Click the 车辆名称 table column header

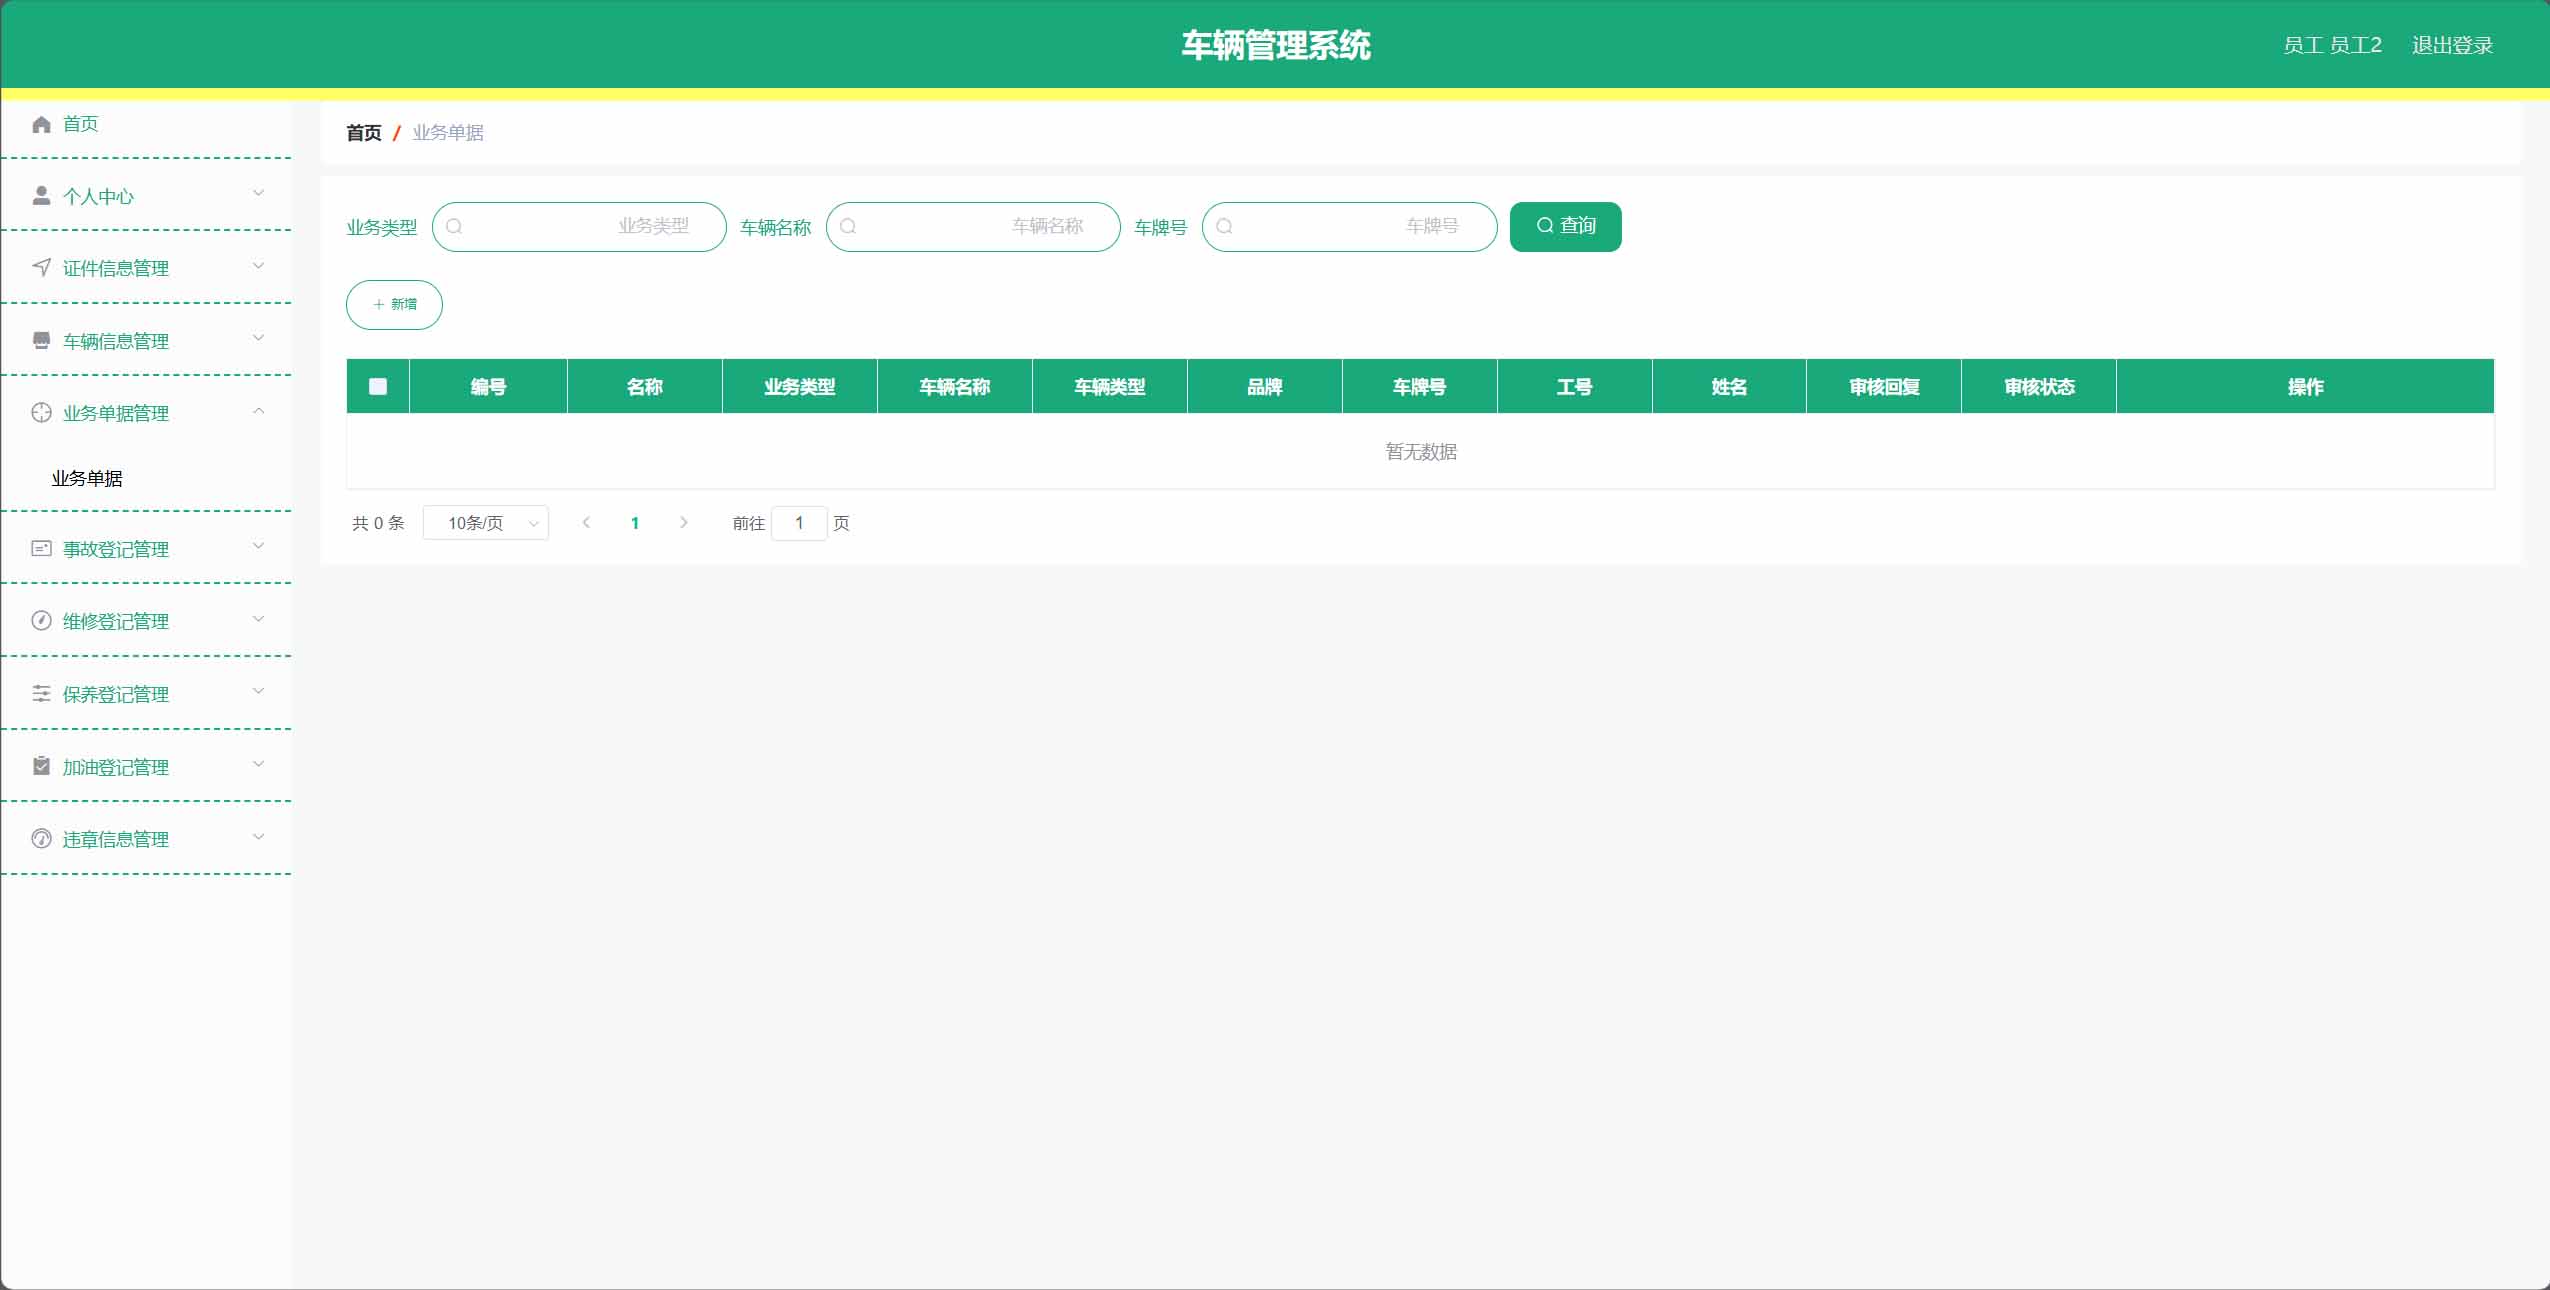point(954,386)
